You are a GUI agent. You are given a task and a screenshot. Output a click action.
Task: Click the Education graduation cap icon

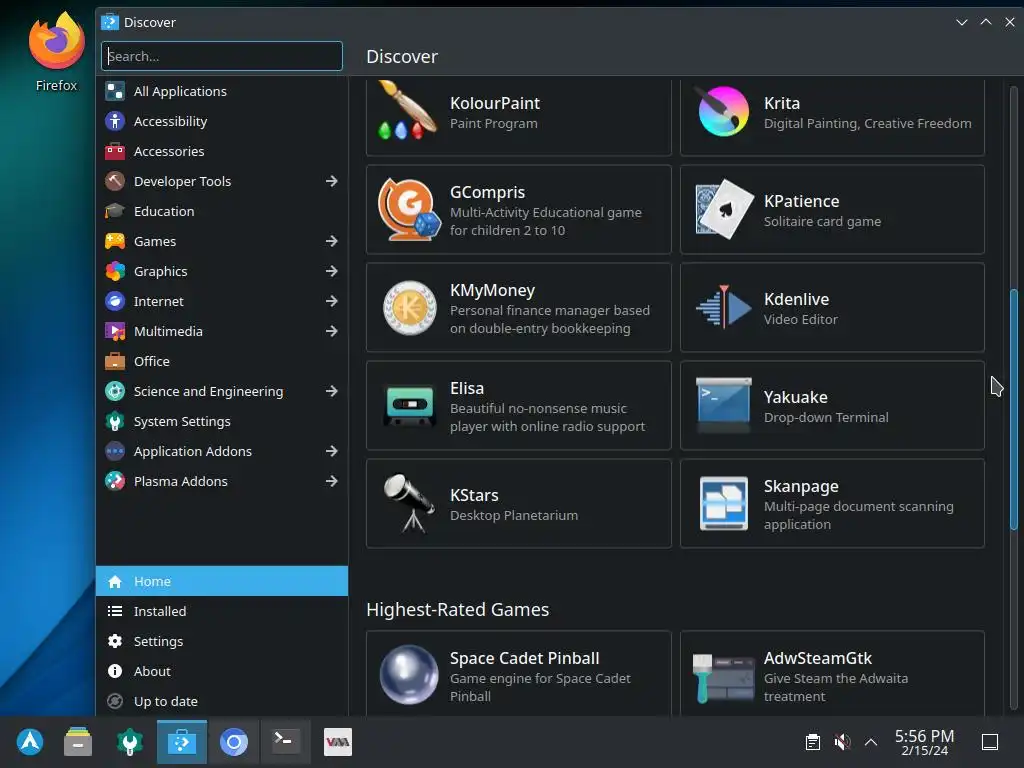tap(115, 211)
